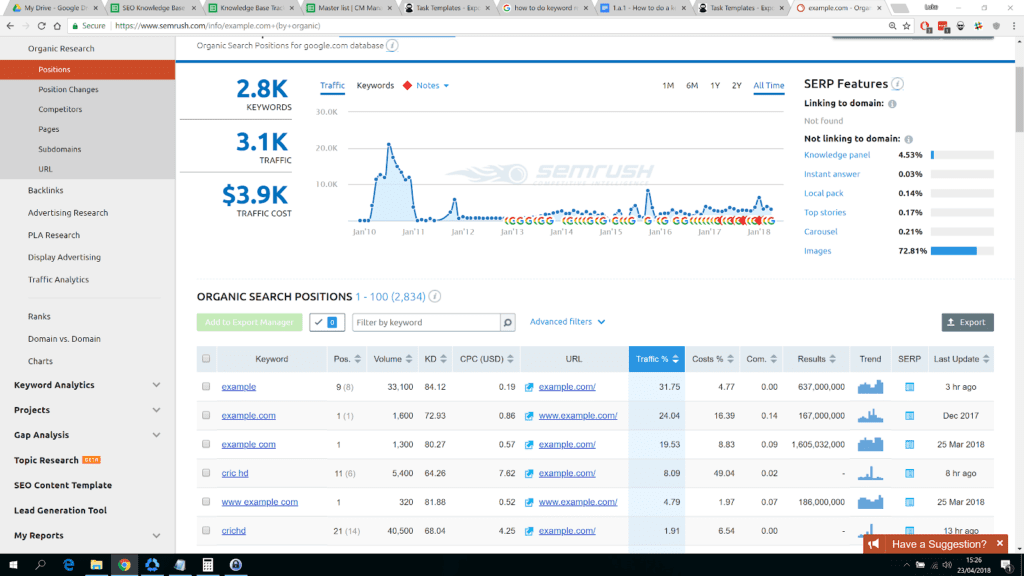
Task: Open external link icon beside example.com/ in first row
Action: (529, 387)
